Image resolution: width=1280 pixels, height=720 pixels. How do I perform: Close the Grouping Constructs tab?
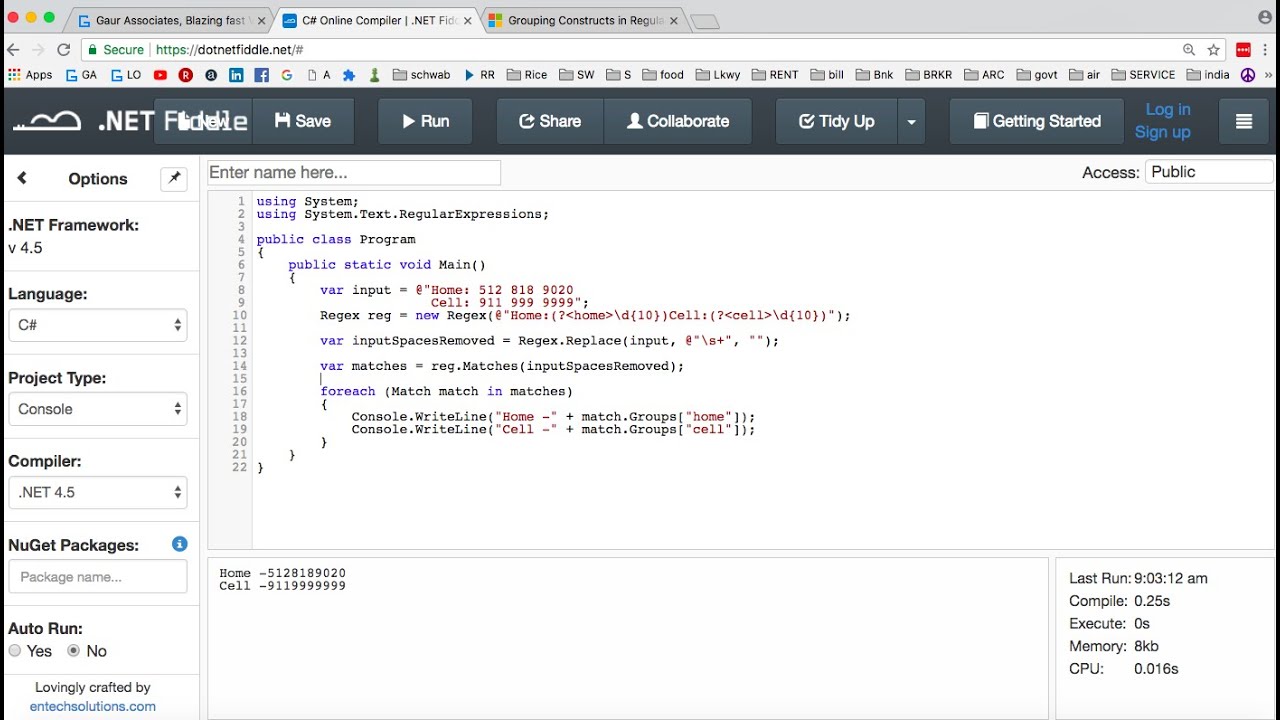click(x=673, y=20)
